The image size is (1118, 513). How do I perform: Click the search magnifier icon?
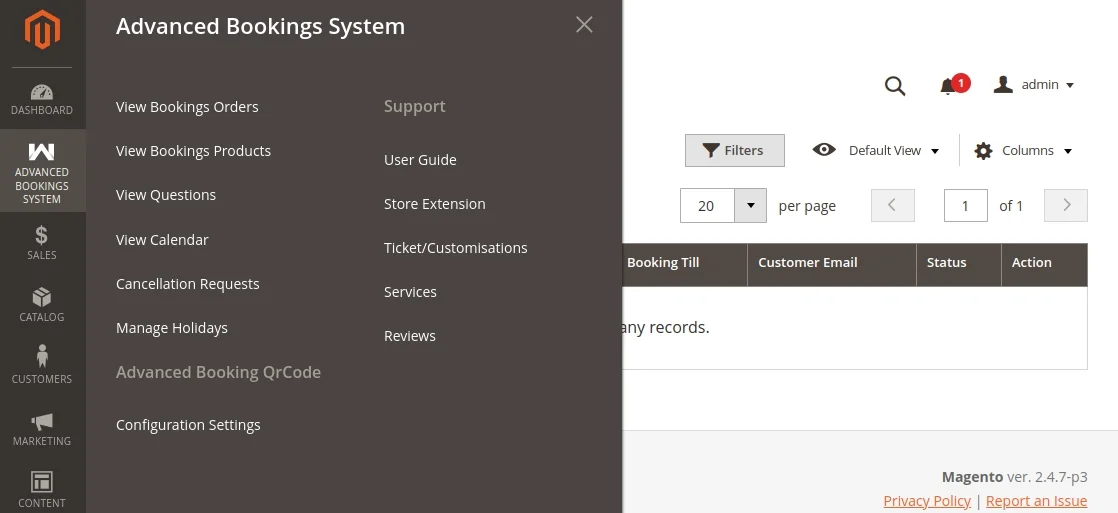point(895,86)
